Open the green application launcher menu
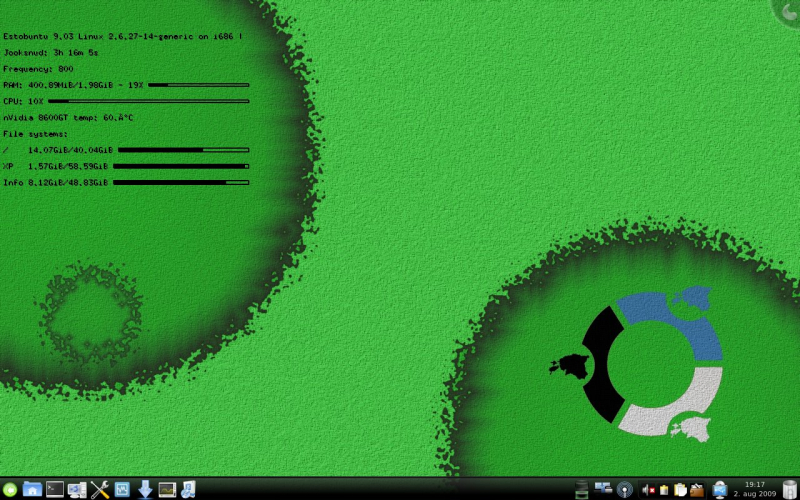 click(9, 490)
